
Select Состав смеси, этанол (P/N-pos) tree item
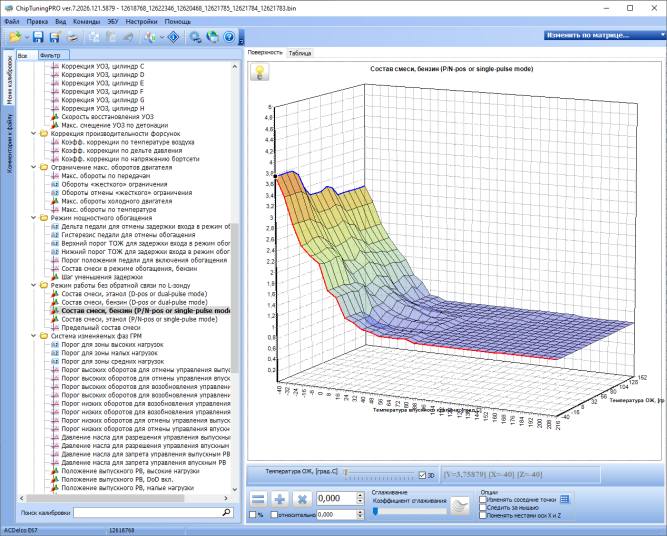pos(140,319)
